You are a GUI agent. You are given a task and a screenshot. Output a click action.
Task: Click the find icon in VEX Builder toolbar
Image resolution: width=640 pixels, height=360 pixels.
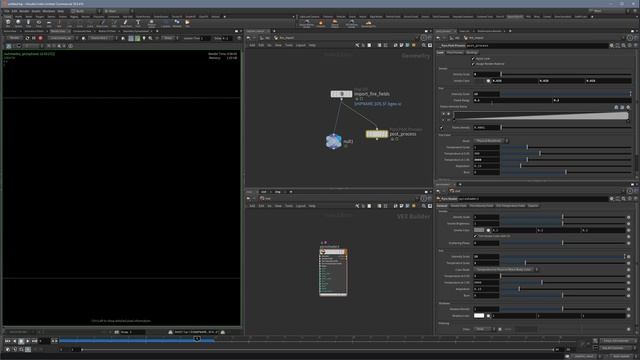coord(424,206)
